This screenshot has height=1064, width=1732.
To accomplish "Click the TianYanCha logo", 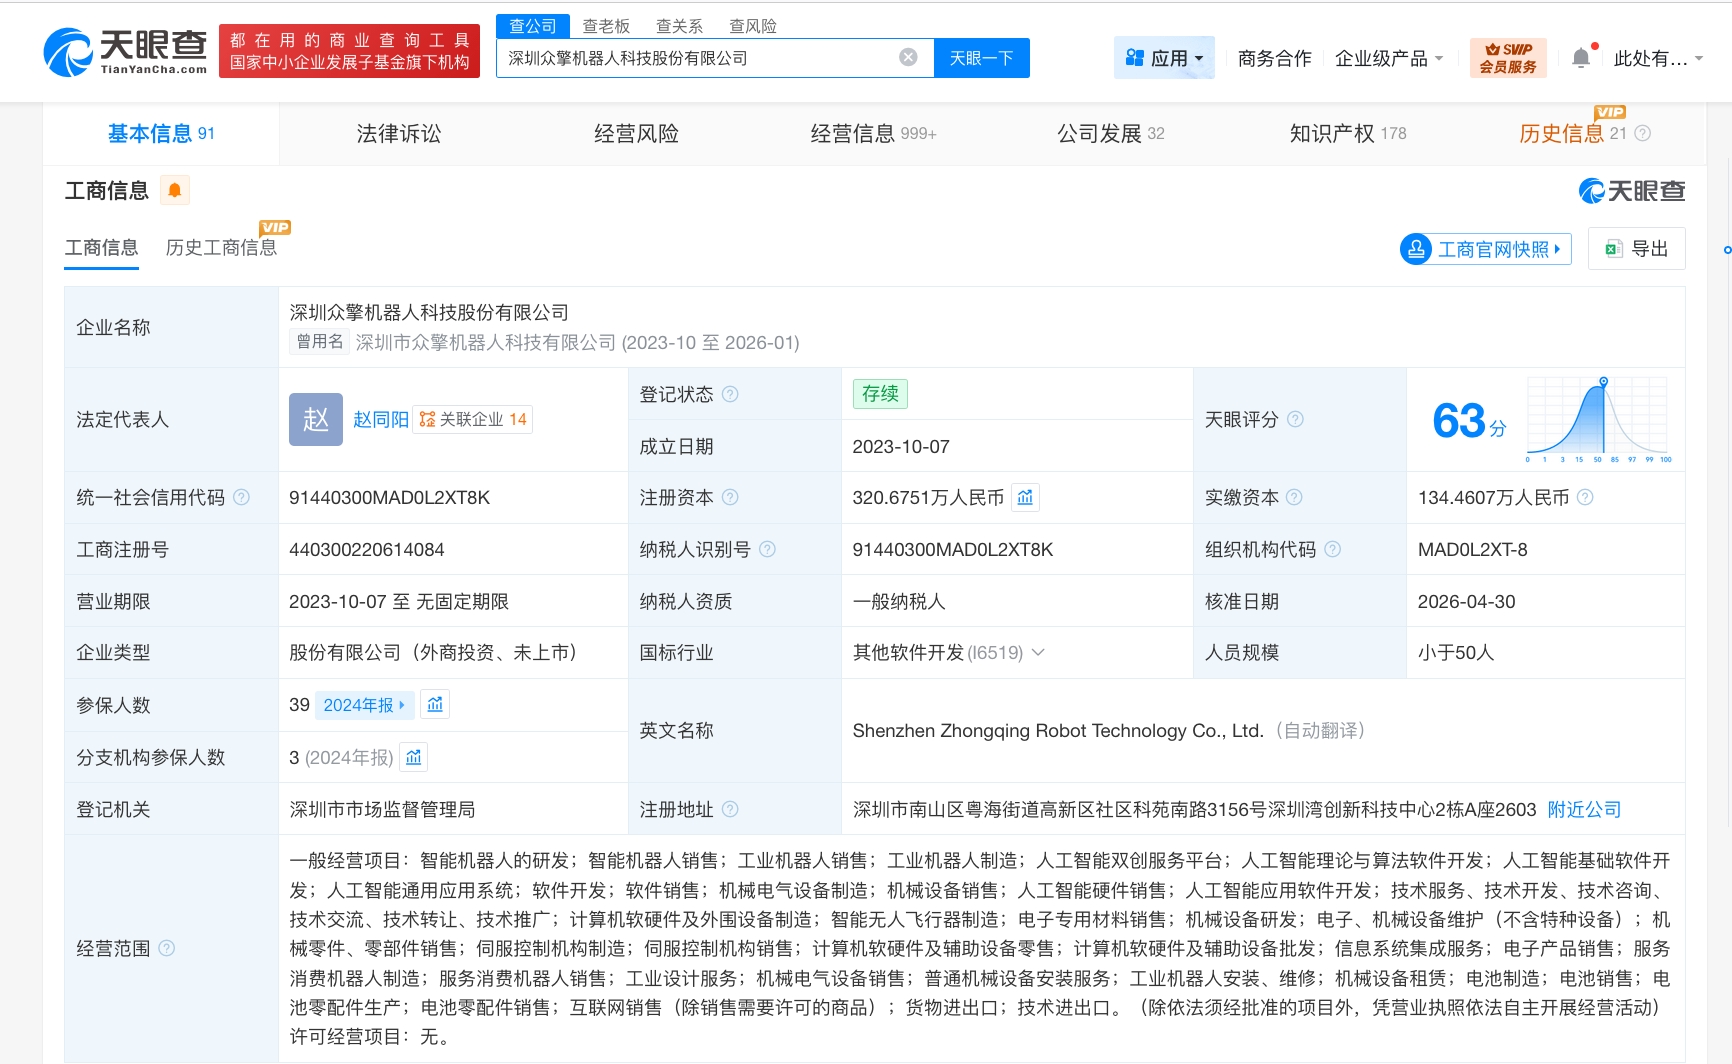I will pyautogui.click(x=125, y=52).
